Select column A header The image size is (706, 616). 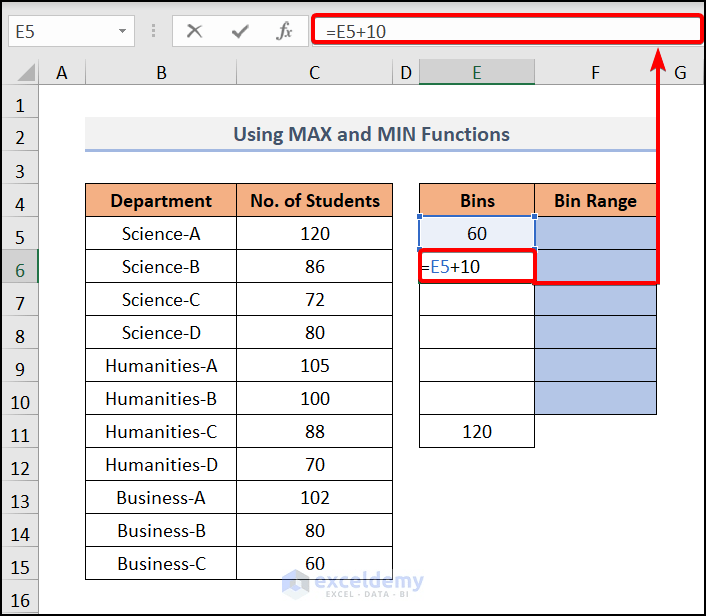tap(62, 72)
